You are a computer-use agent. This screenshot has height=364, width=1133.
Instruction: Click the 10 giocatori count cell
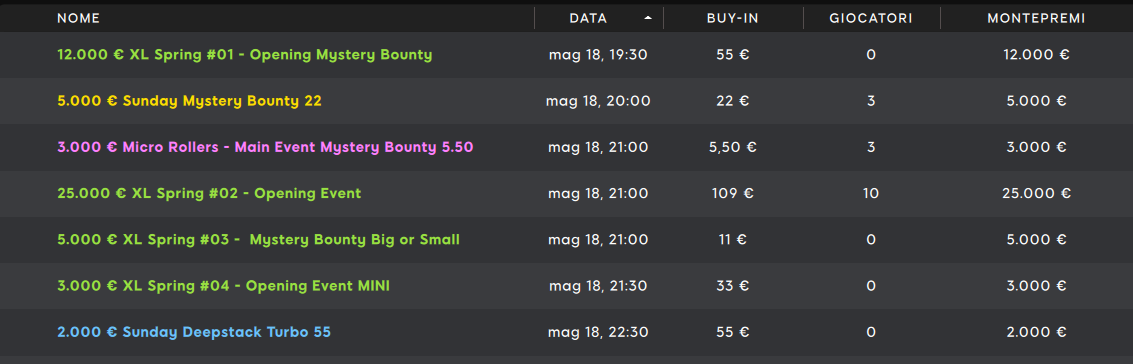coord(871,194)
